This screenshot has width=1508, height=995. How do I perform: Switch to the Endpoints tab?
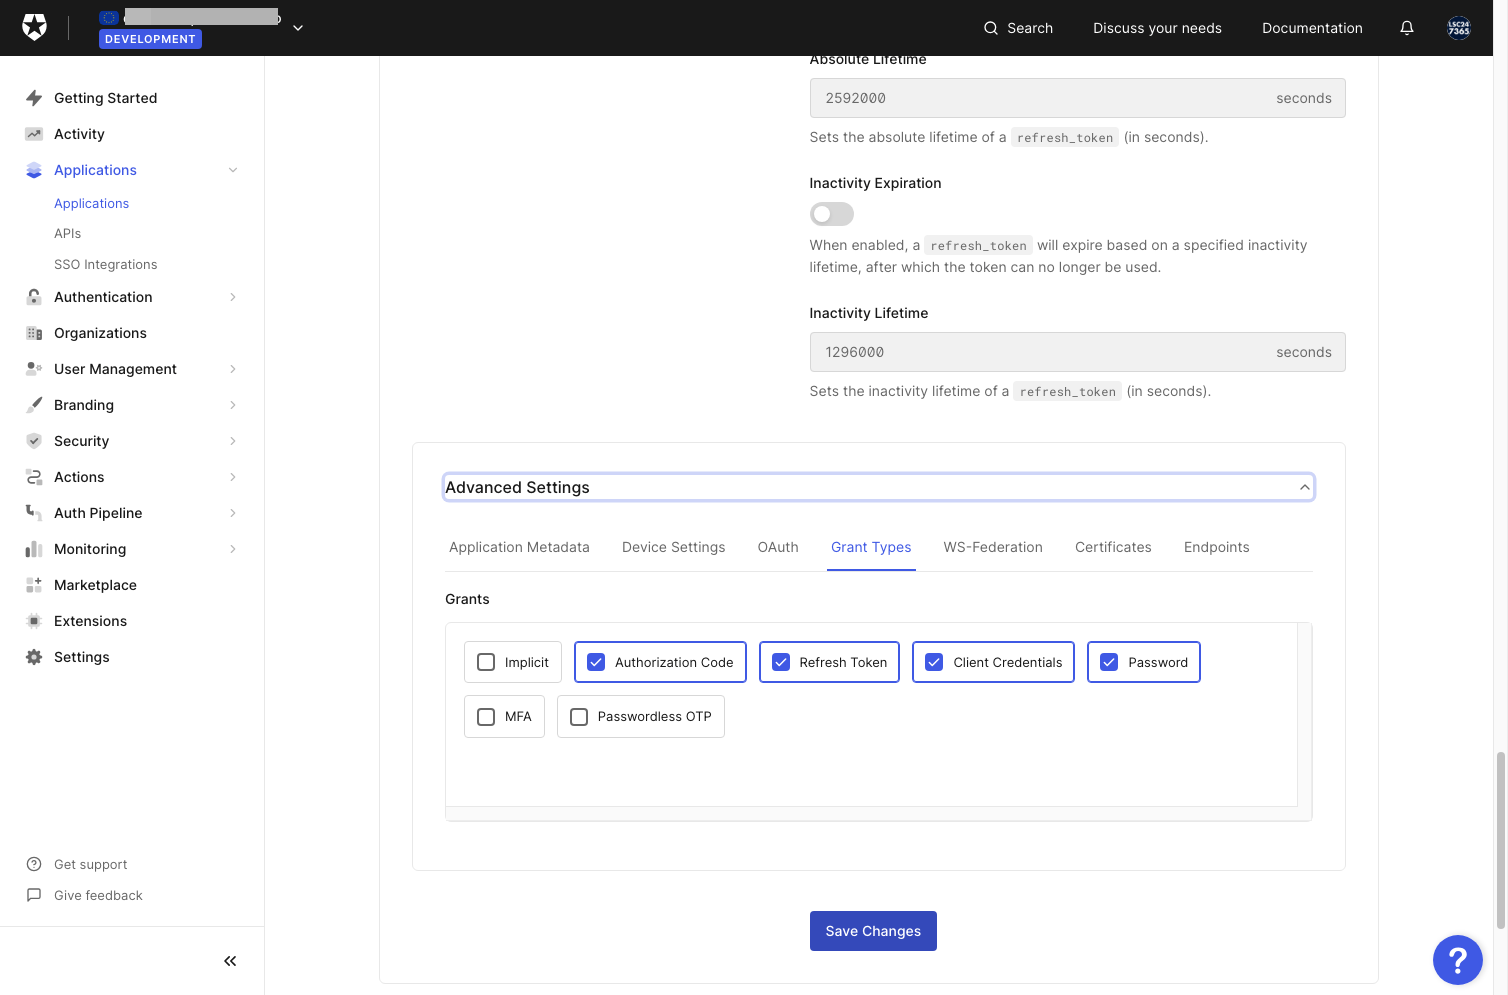(x=1217, y=547)
